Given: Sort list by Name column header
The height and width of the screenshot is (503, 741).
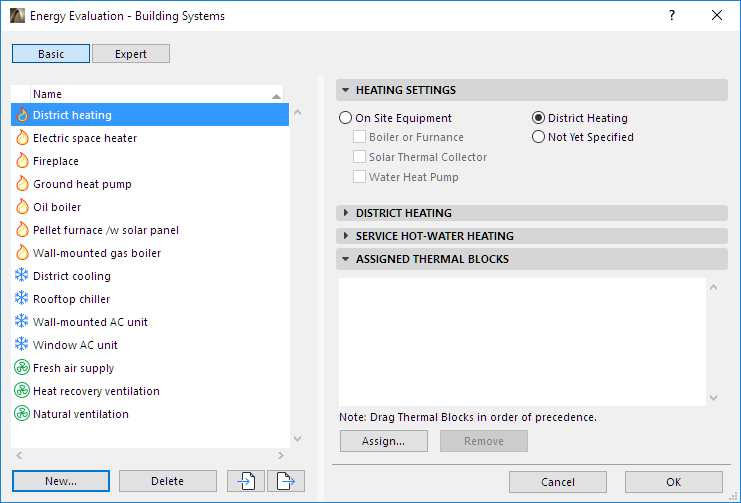Looking at the screenshot, I should [156, 94].
